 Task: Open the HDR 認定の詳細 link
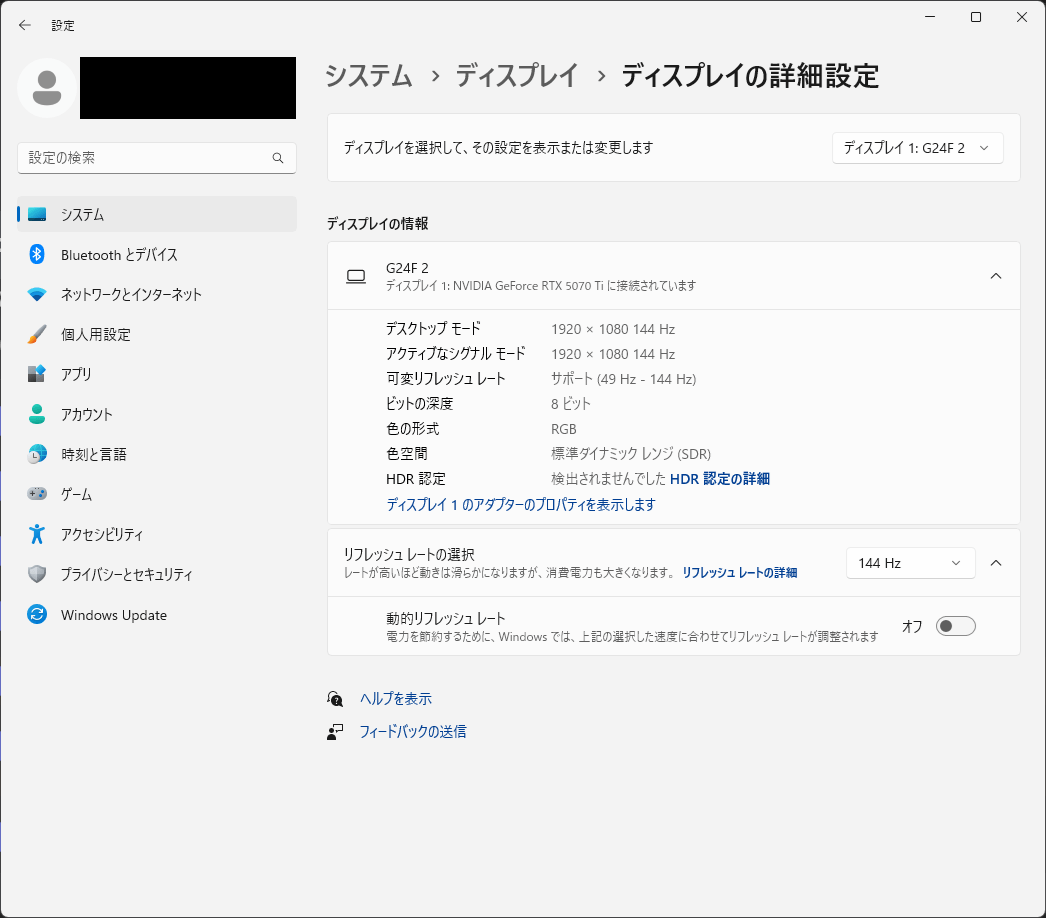[x=720, y=479]
